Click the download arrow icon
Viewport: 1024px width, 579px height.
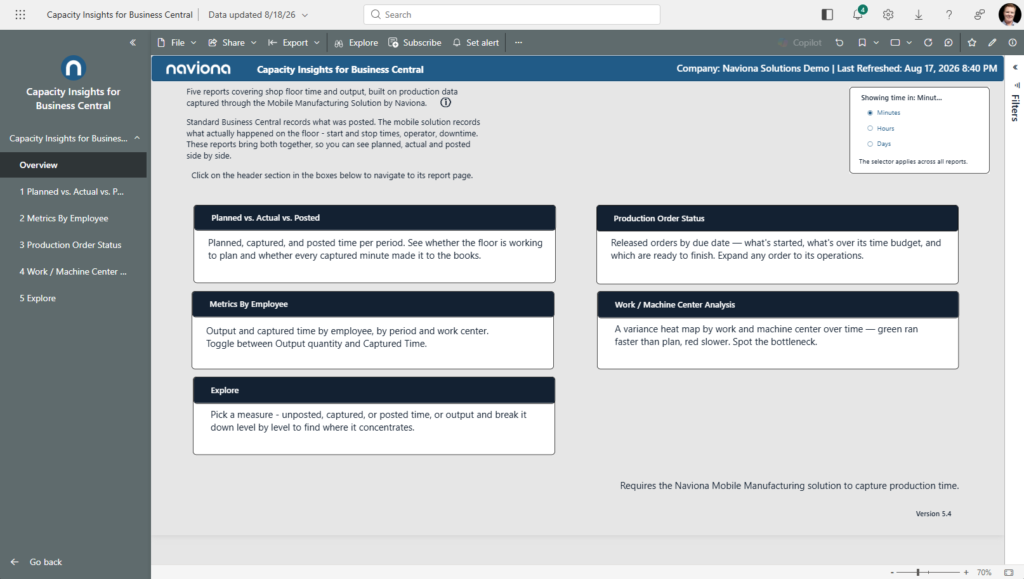click(x=918, y=14)
